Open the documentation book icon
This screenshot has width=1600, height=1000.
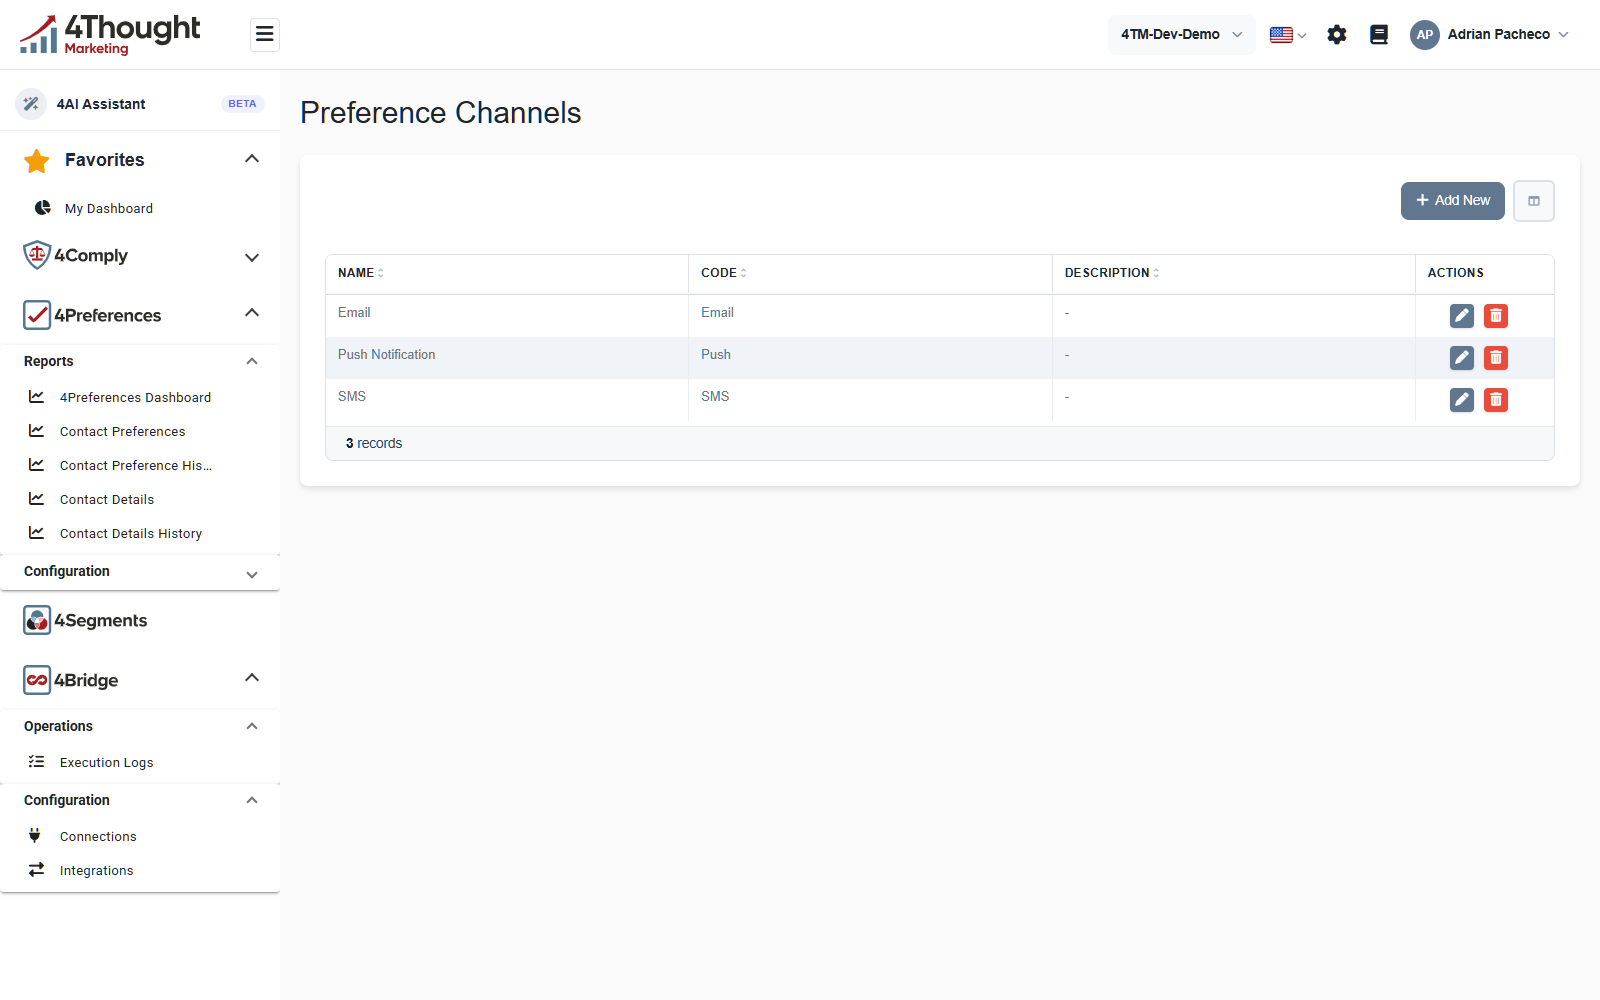[x=1379, y=35]
